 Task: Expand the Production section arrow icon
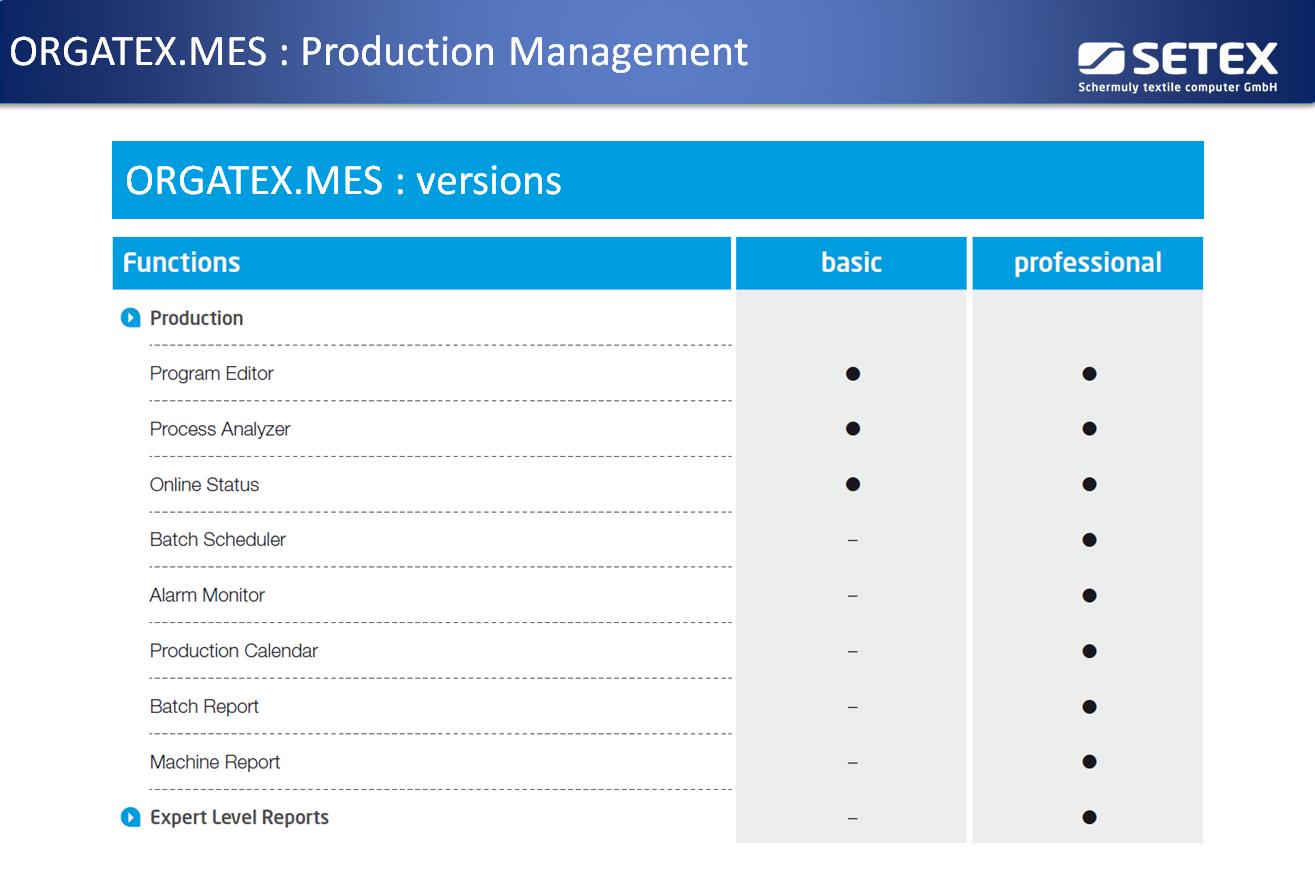[x=130, y=318]
